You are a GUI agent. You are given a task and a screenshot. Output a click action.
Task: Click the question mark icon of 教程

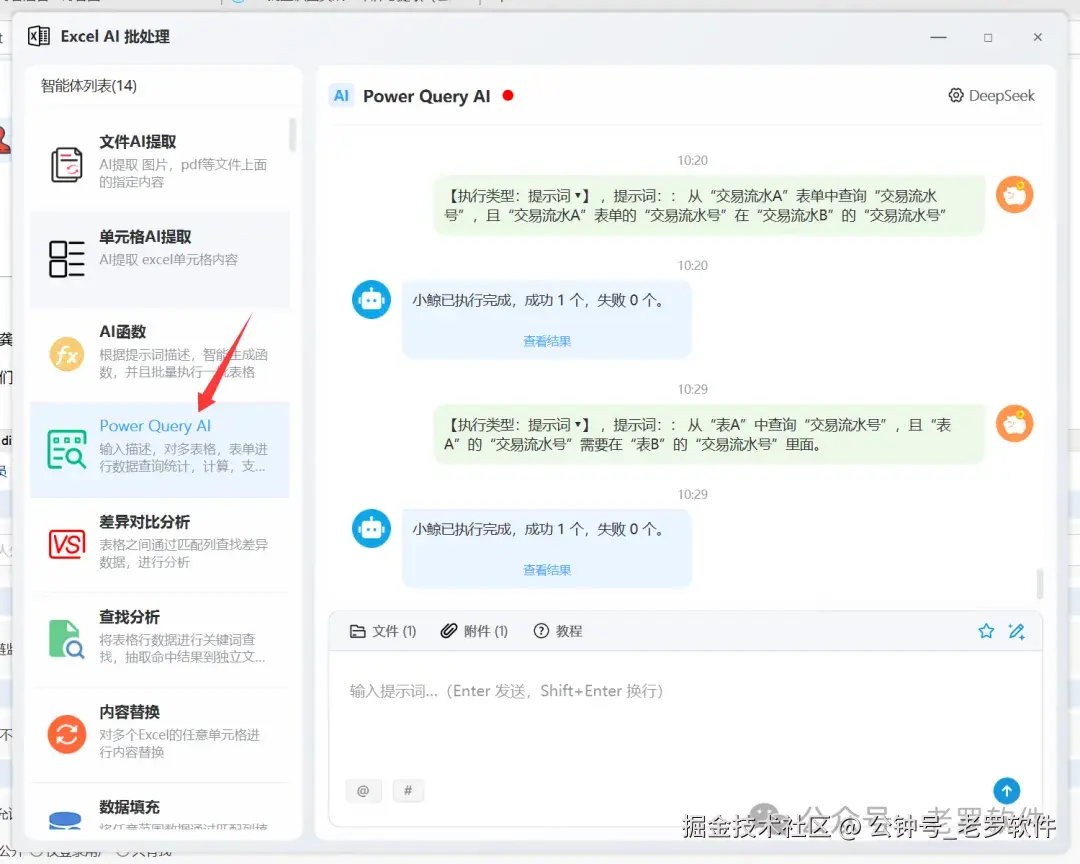[541, 630]
